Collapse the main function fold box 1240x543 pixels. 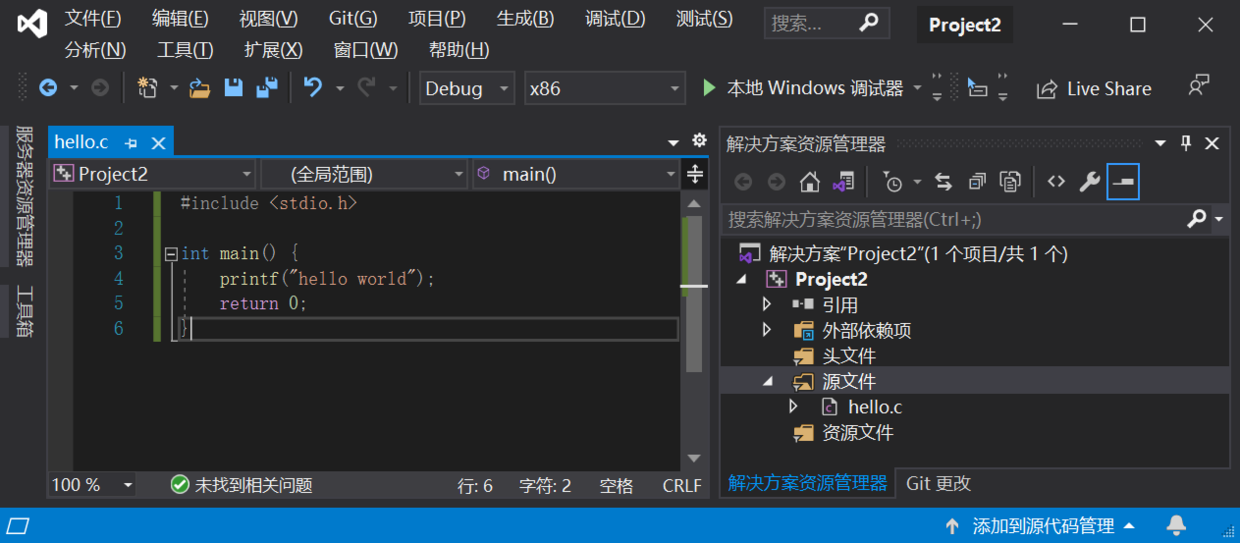(171, 254)
